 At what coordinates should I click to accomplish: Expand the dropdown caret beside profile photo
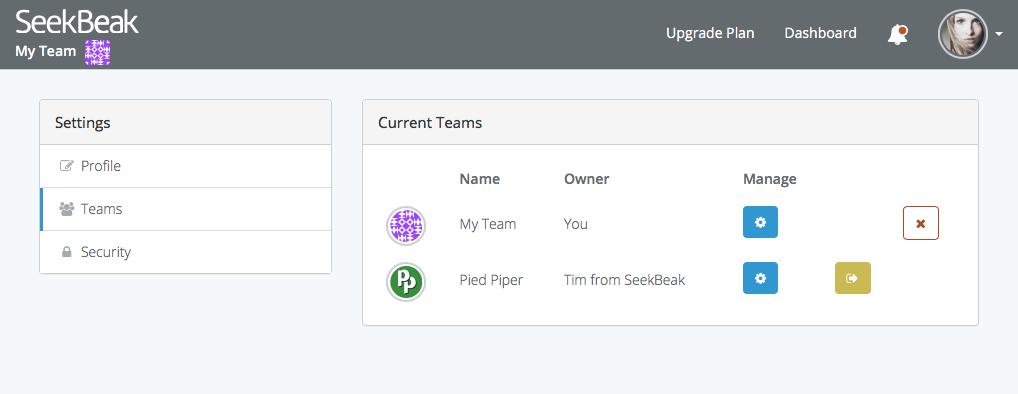click(x=999, y=35)
